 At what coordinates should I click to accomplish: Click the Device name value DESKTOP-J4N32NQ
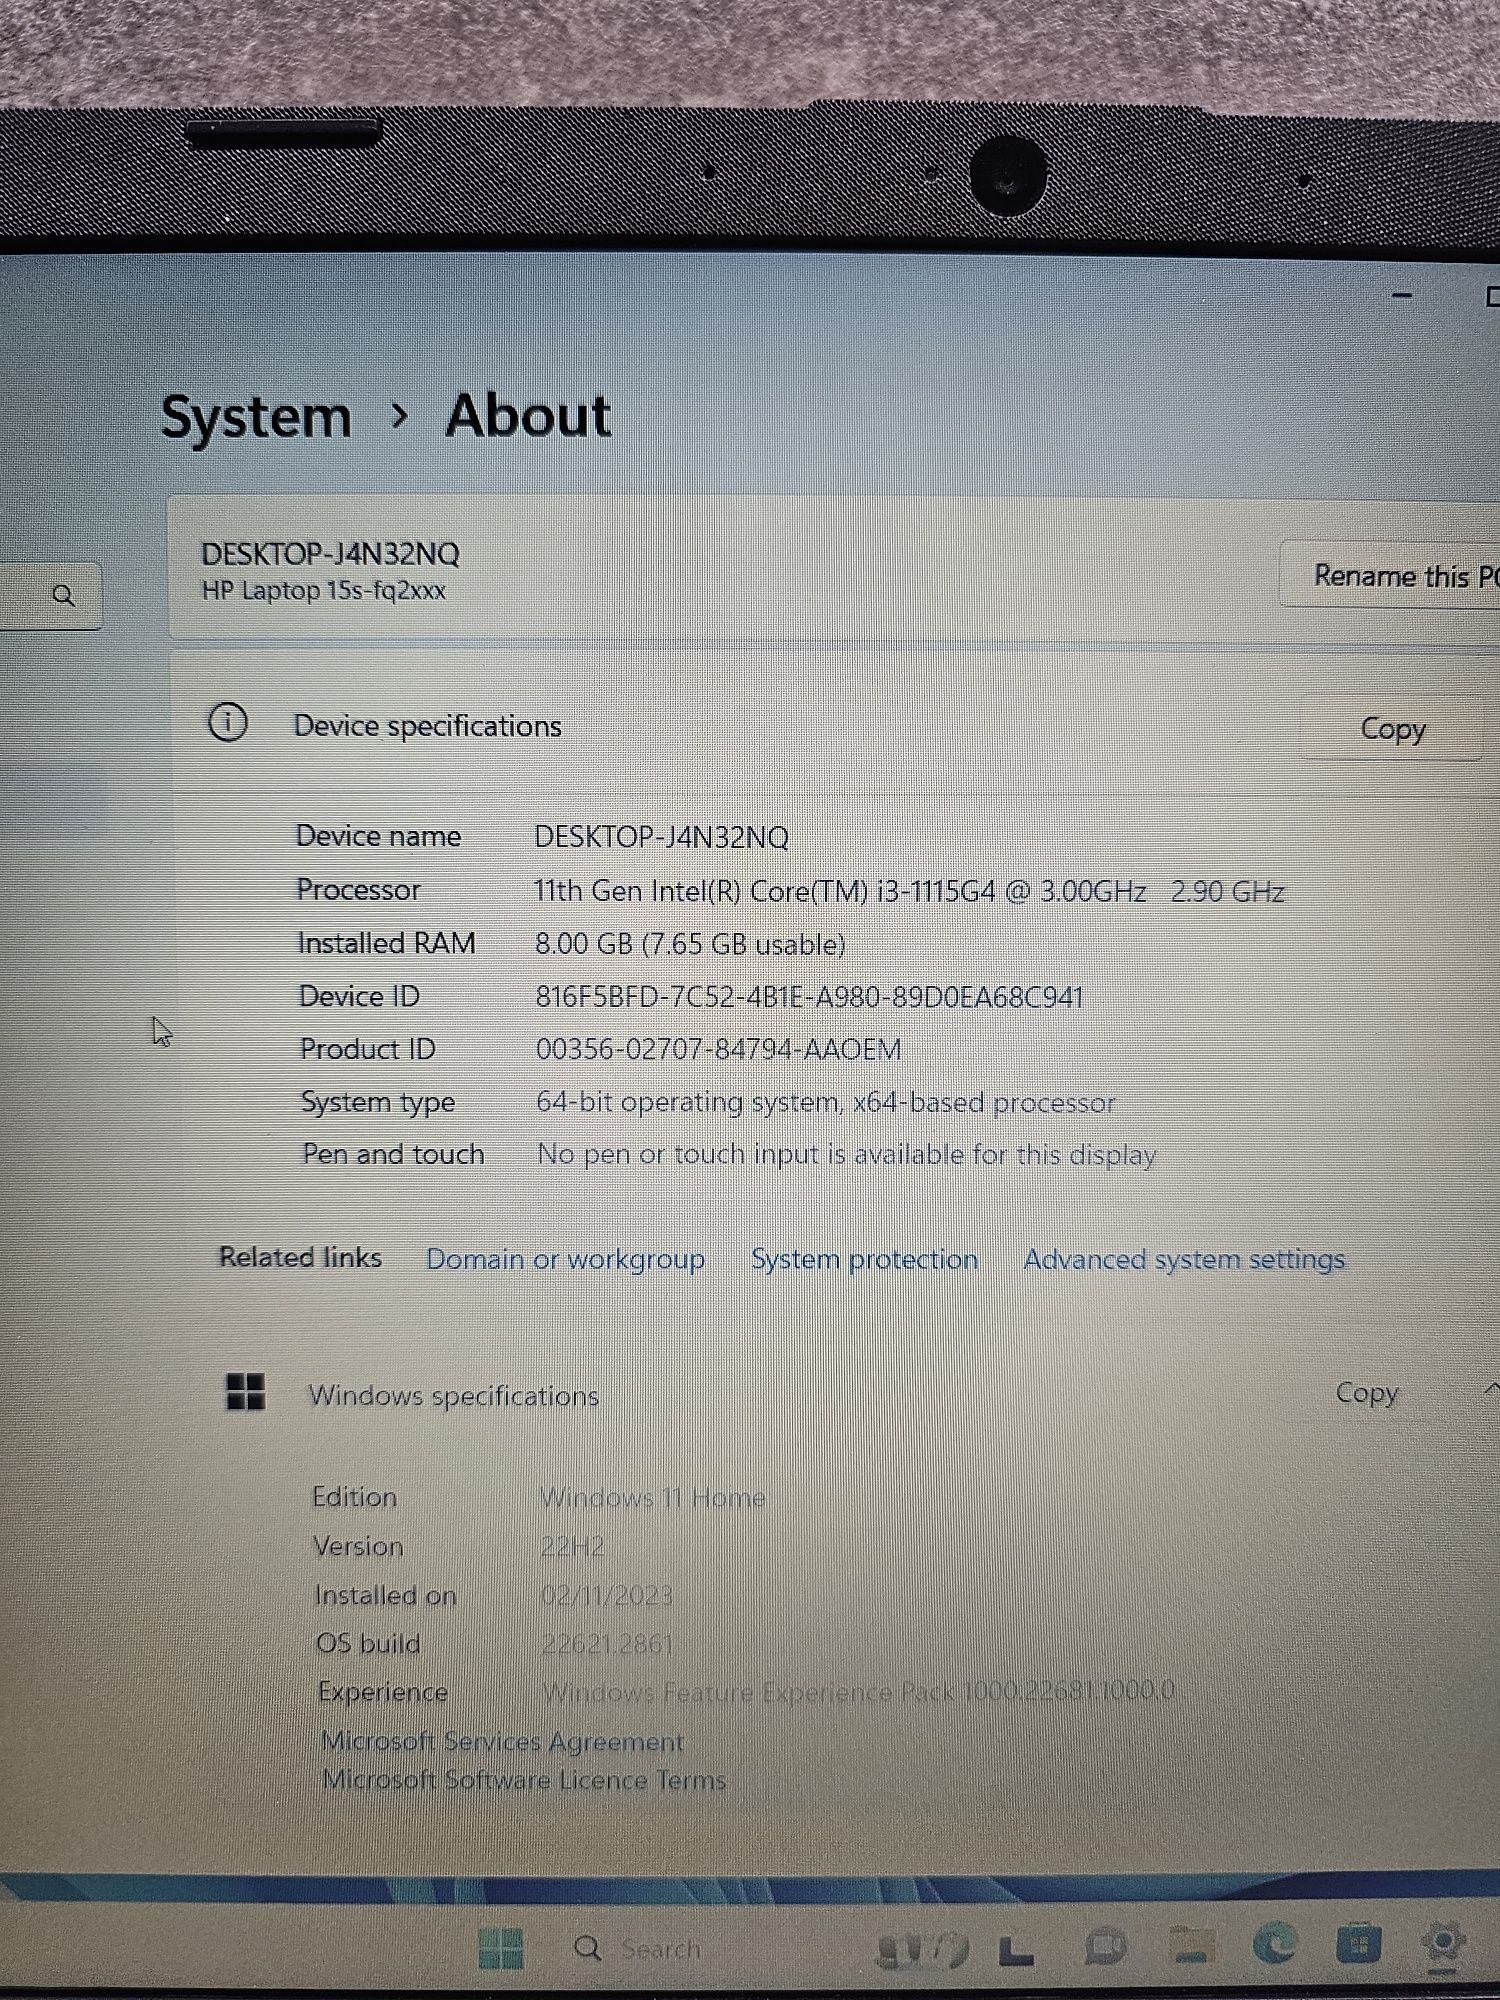click(x=661, y=836)
